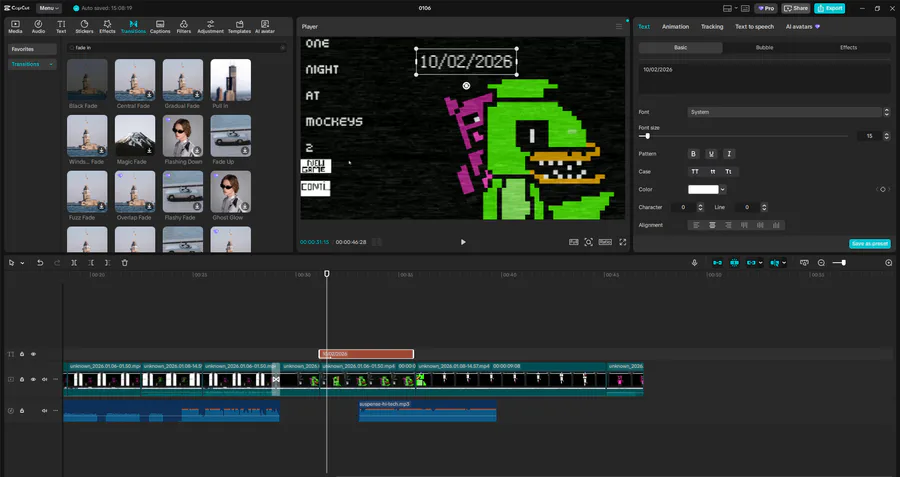Viewport: 900px width, 477px height.
Task: Open the Templates panel
Action: click(239, 26)
